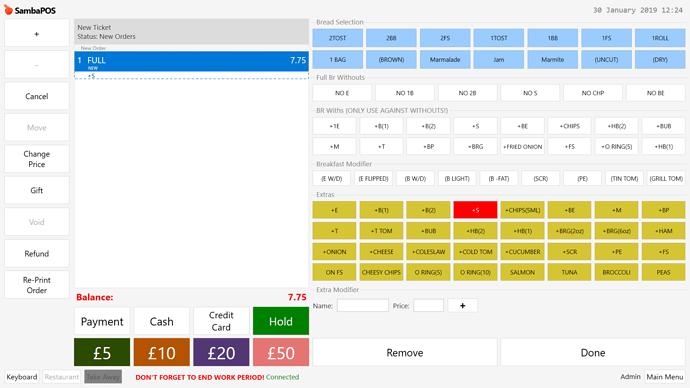The width and height of the screenshot is (690, 388).
Task: Choose 2BB bread option
Action: click(x=391, y=38)
